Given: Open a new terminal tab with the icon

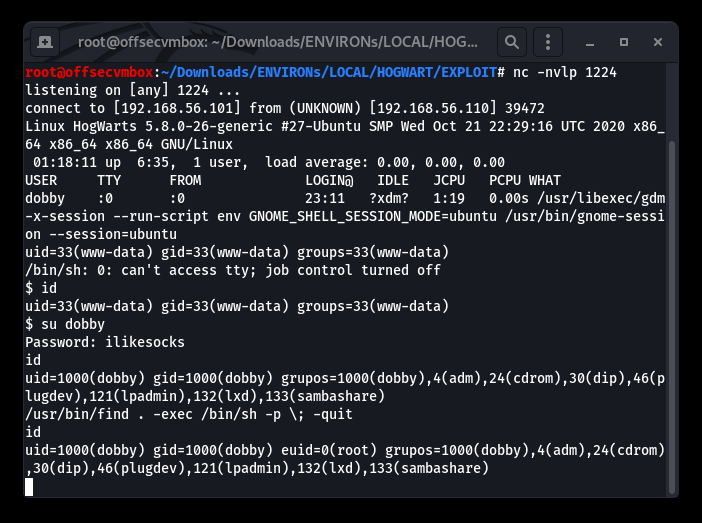Looking at the screenshot, I should (45, 42).
